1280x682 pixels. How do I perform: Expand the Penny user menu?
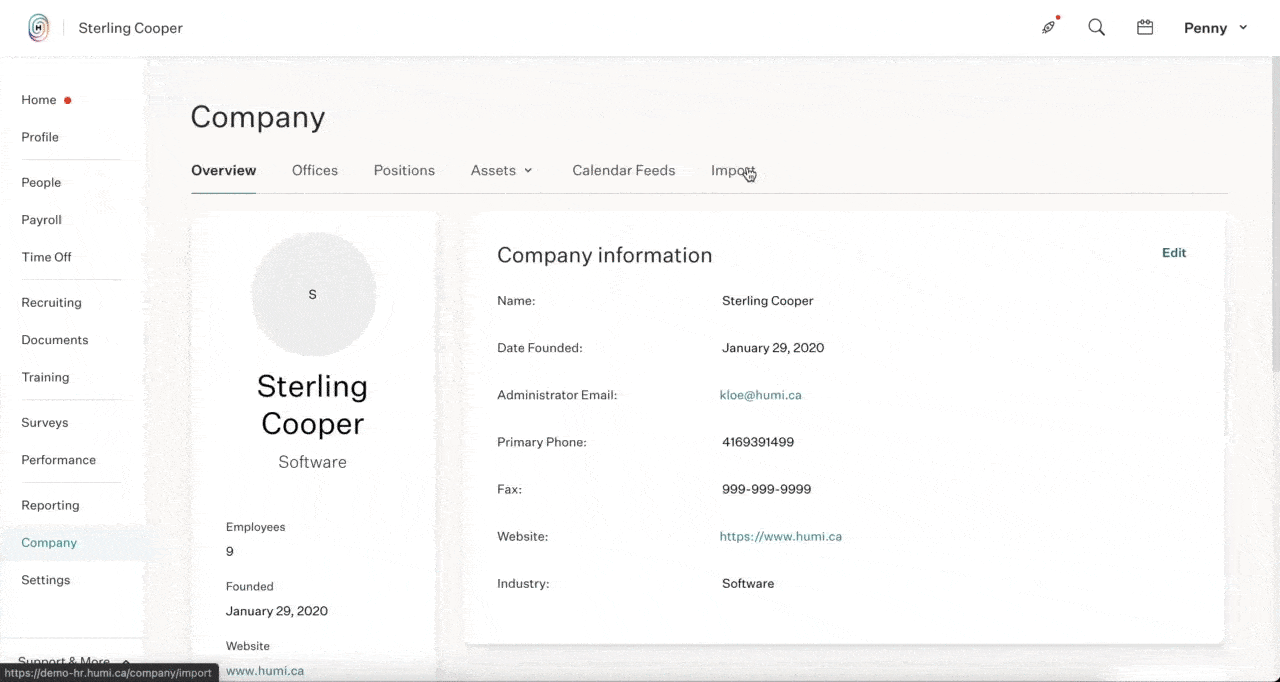tap(1215, 28)
